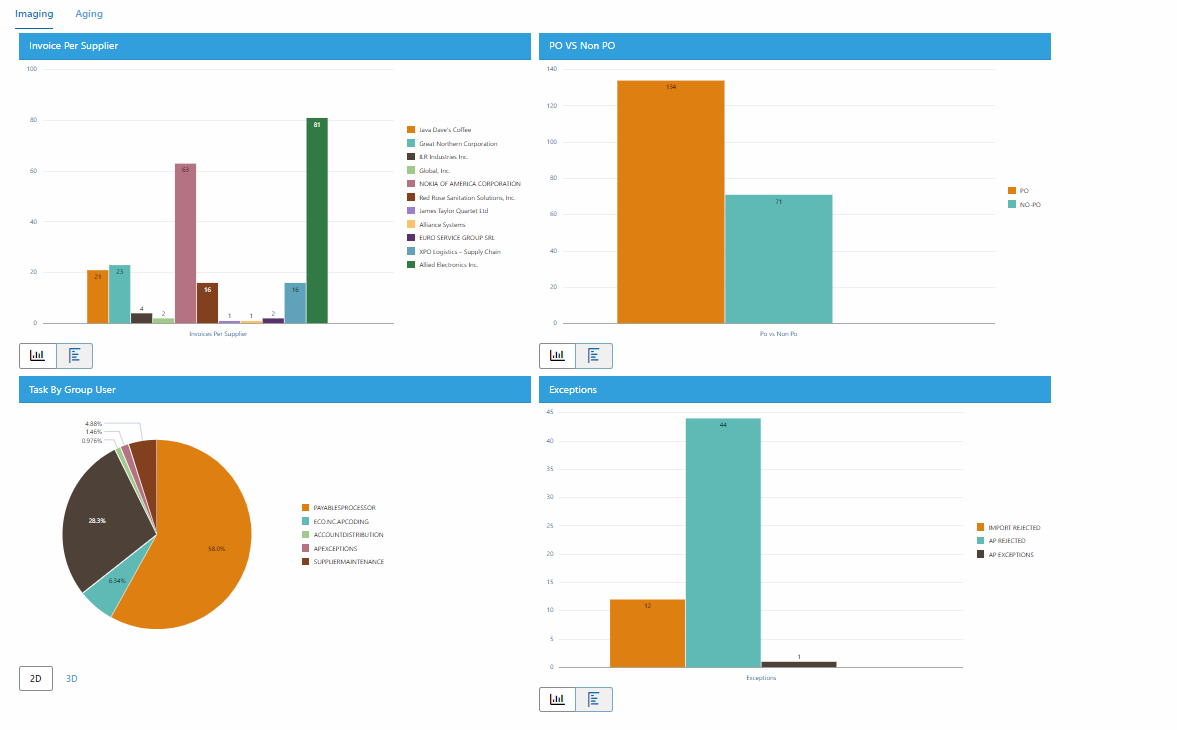The width and height of the screenshot is (1177, 730).
Task: Click the Allied Electronics Inc. legend swatch
Action: [411, 265]
